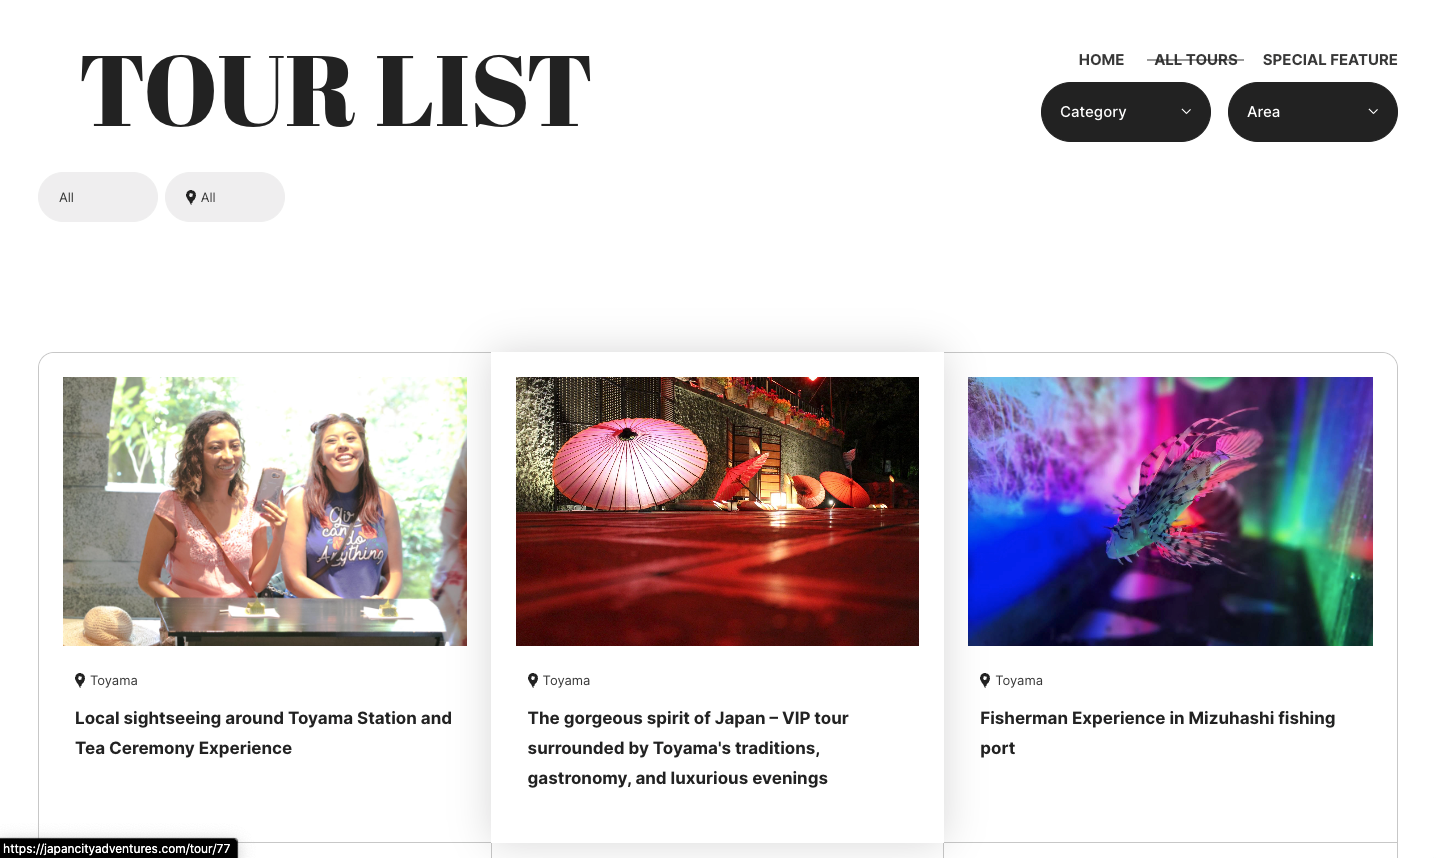Select the All area filter pill
This screenshot has width=1436, height=858.
click(x=225, y=197)
